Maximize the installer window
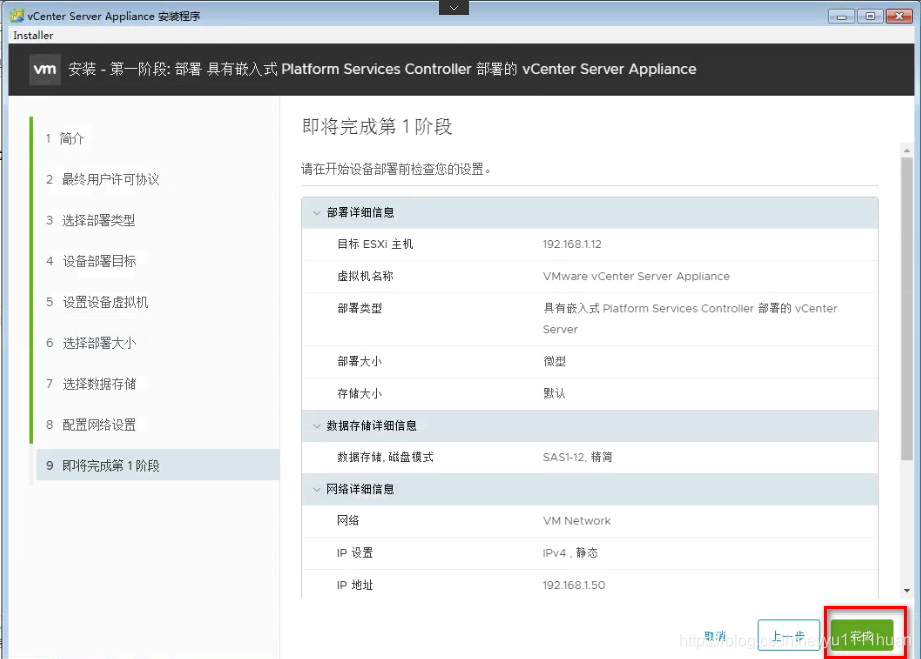921x659 pixels. [870, 16]
